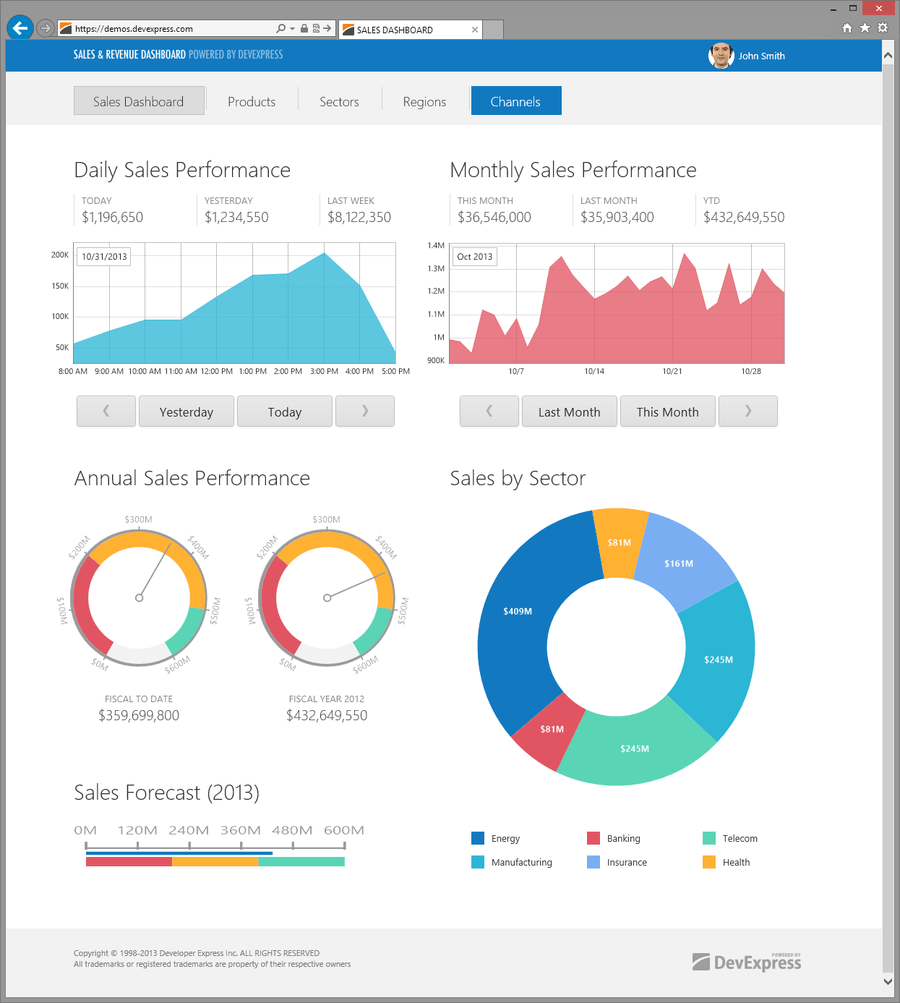
Task: Go to next month in Monthly Sales
Action: [748, 411]
